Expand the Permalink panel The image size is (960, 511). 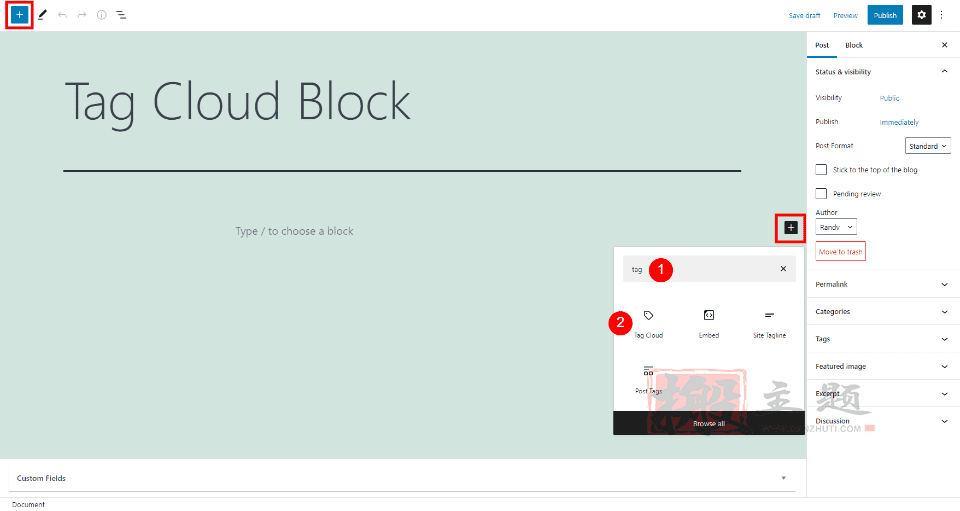click(x=884, y=284)
